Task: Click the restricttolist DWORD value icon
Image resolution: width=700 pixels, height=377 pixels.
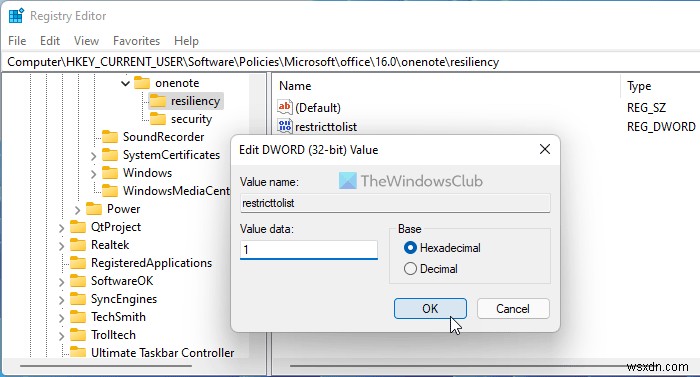Action: 285,126
